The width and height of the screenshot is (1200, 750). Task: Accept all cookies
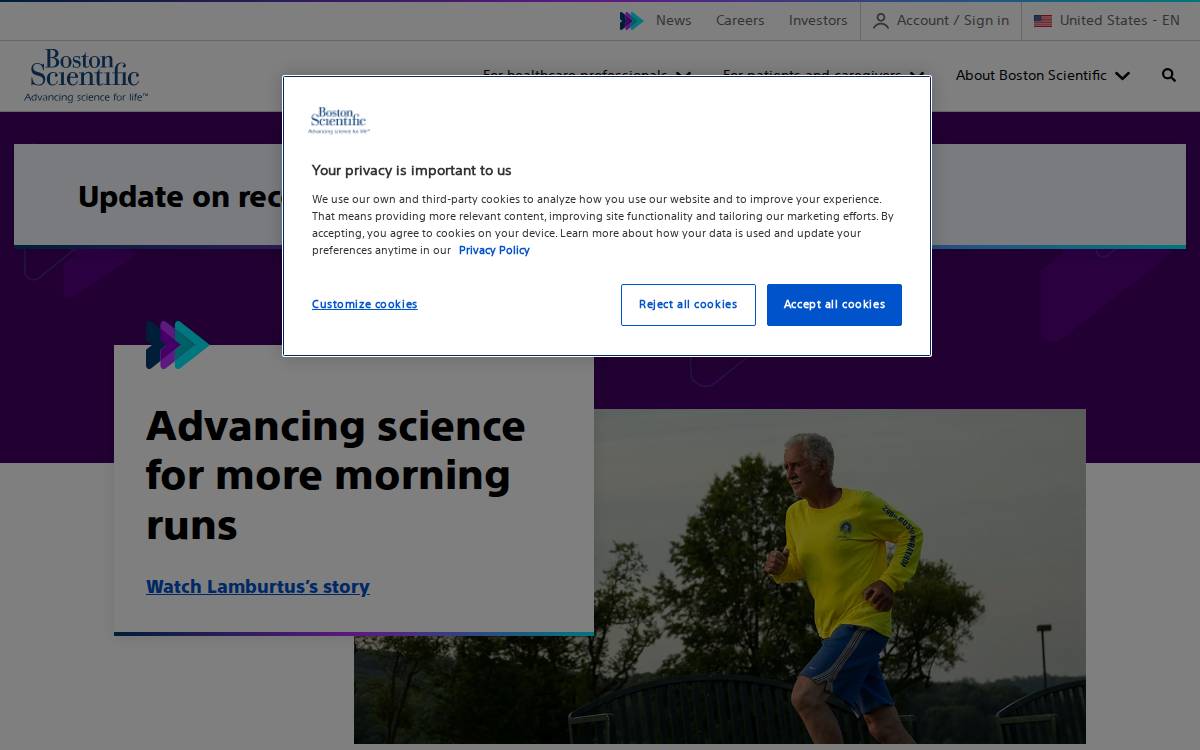coord(834,305)
